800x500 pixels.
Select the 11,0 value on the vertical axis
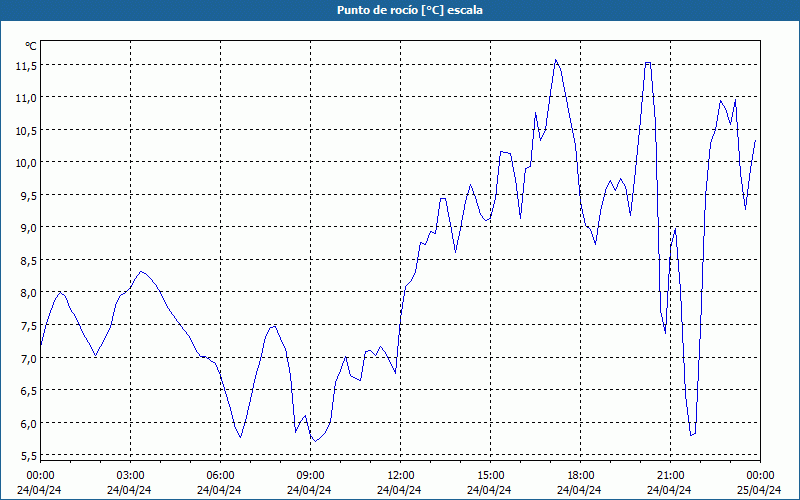(x=26, y=98)
